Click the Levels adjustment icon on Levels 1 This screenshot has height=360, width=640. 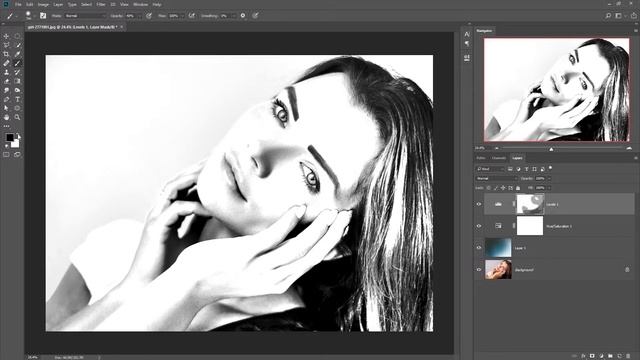tap(498, 204)
